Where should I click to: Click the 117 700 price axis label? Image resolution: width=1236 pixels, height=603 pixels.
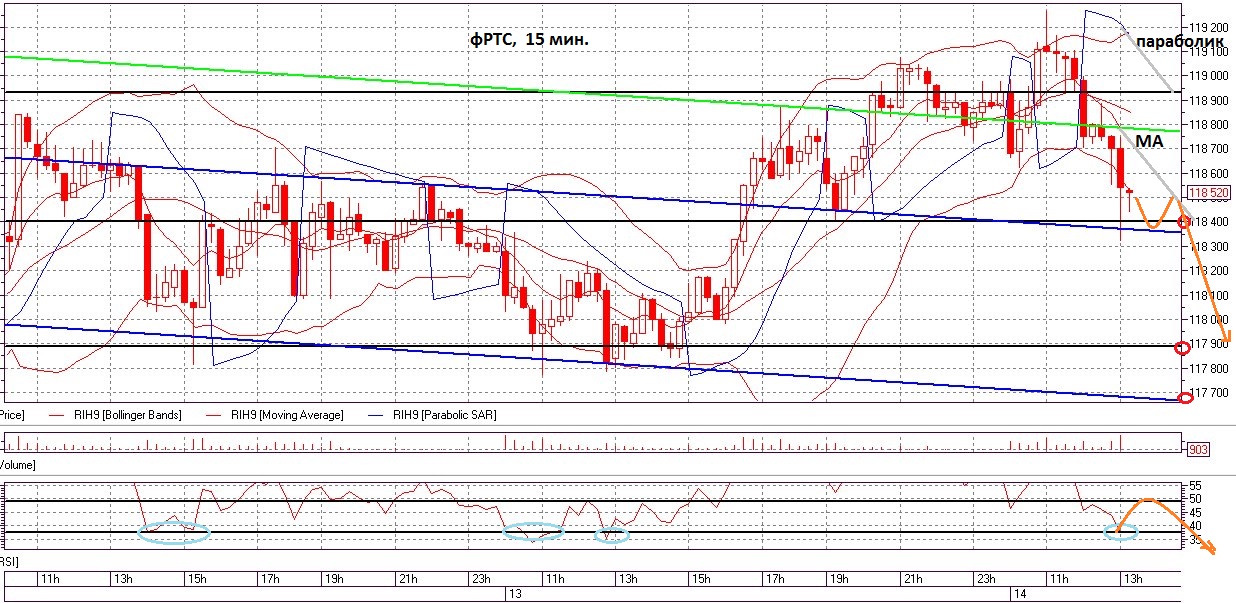click(1208, 393)
